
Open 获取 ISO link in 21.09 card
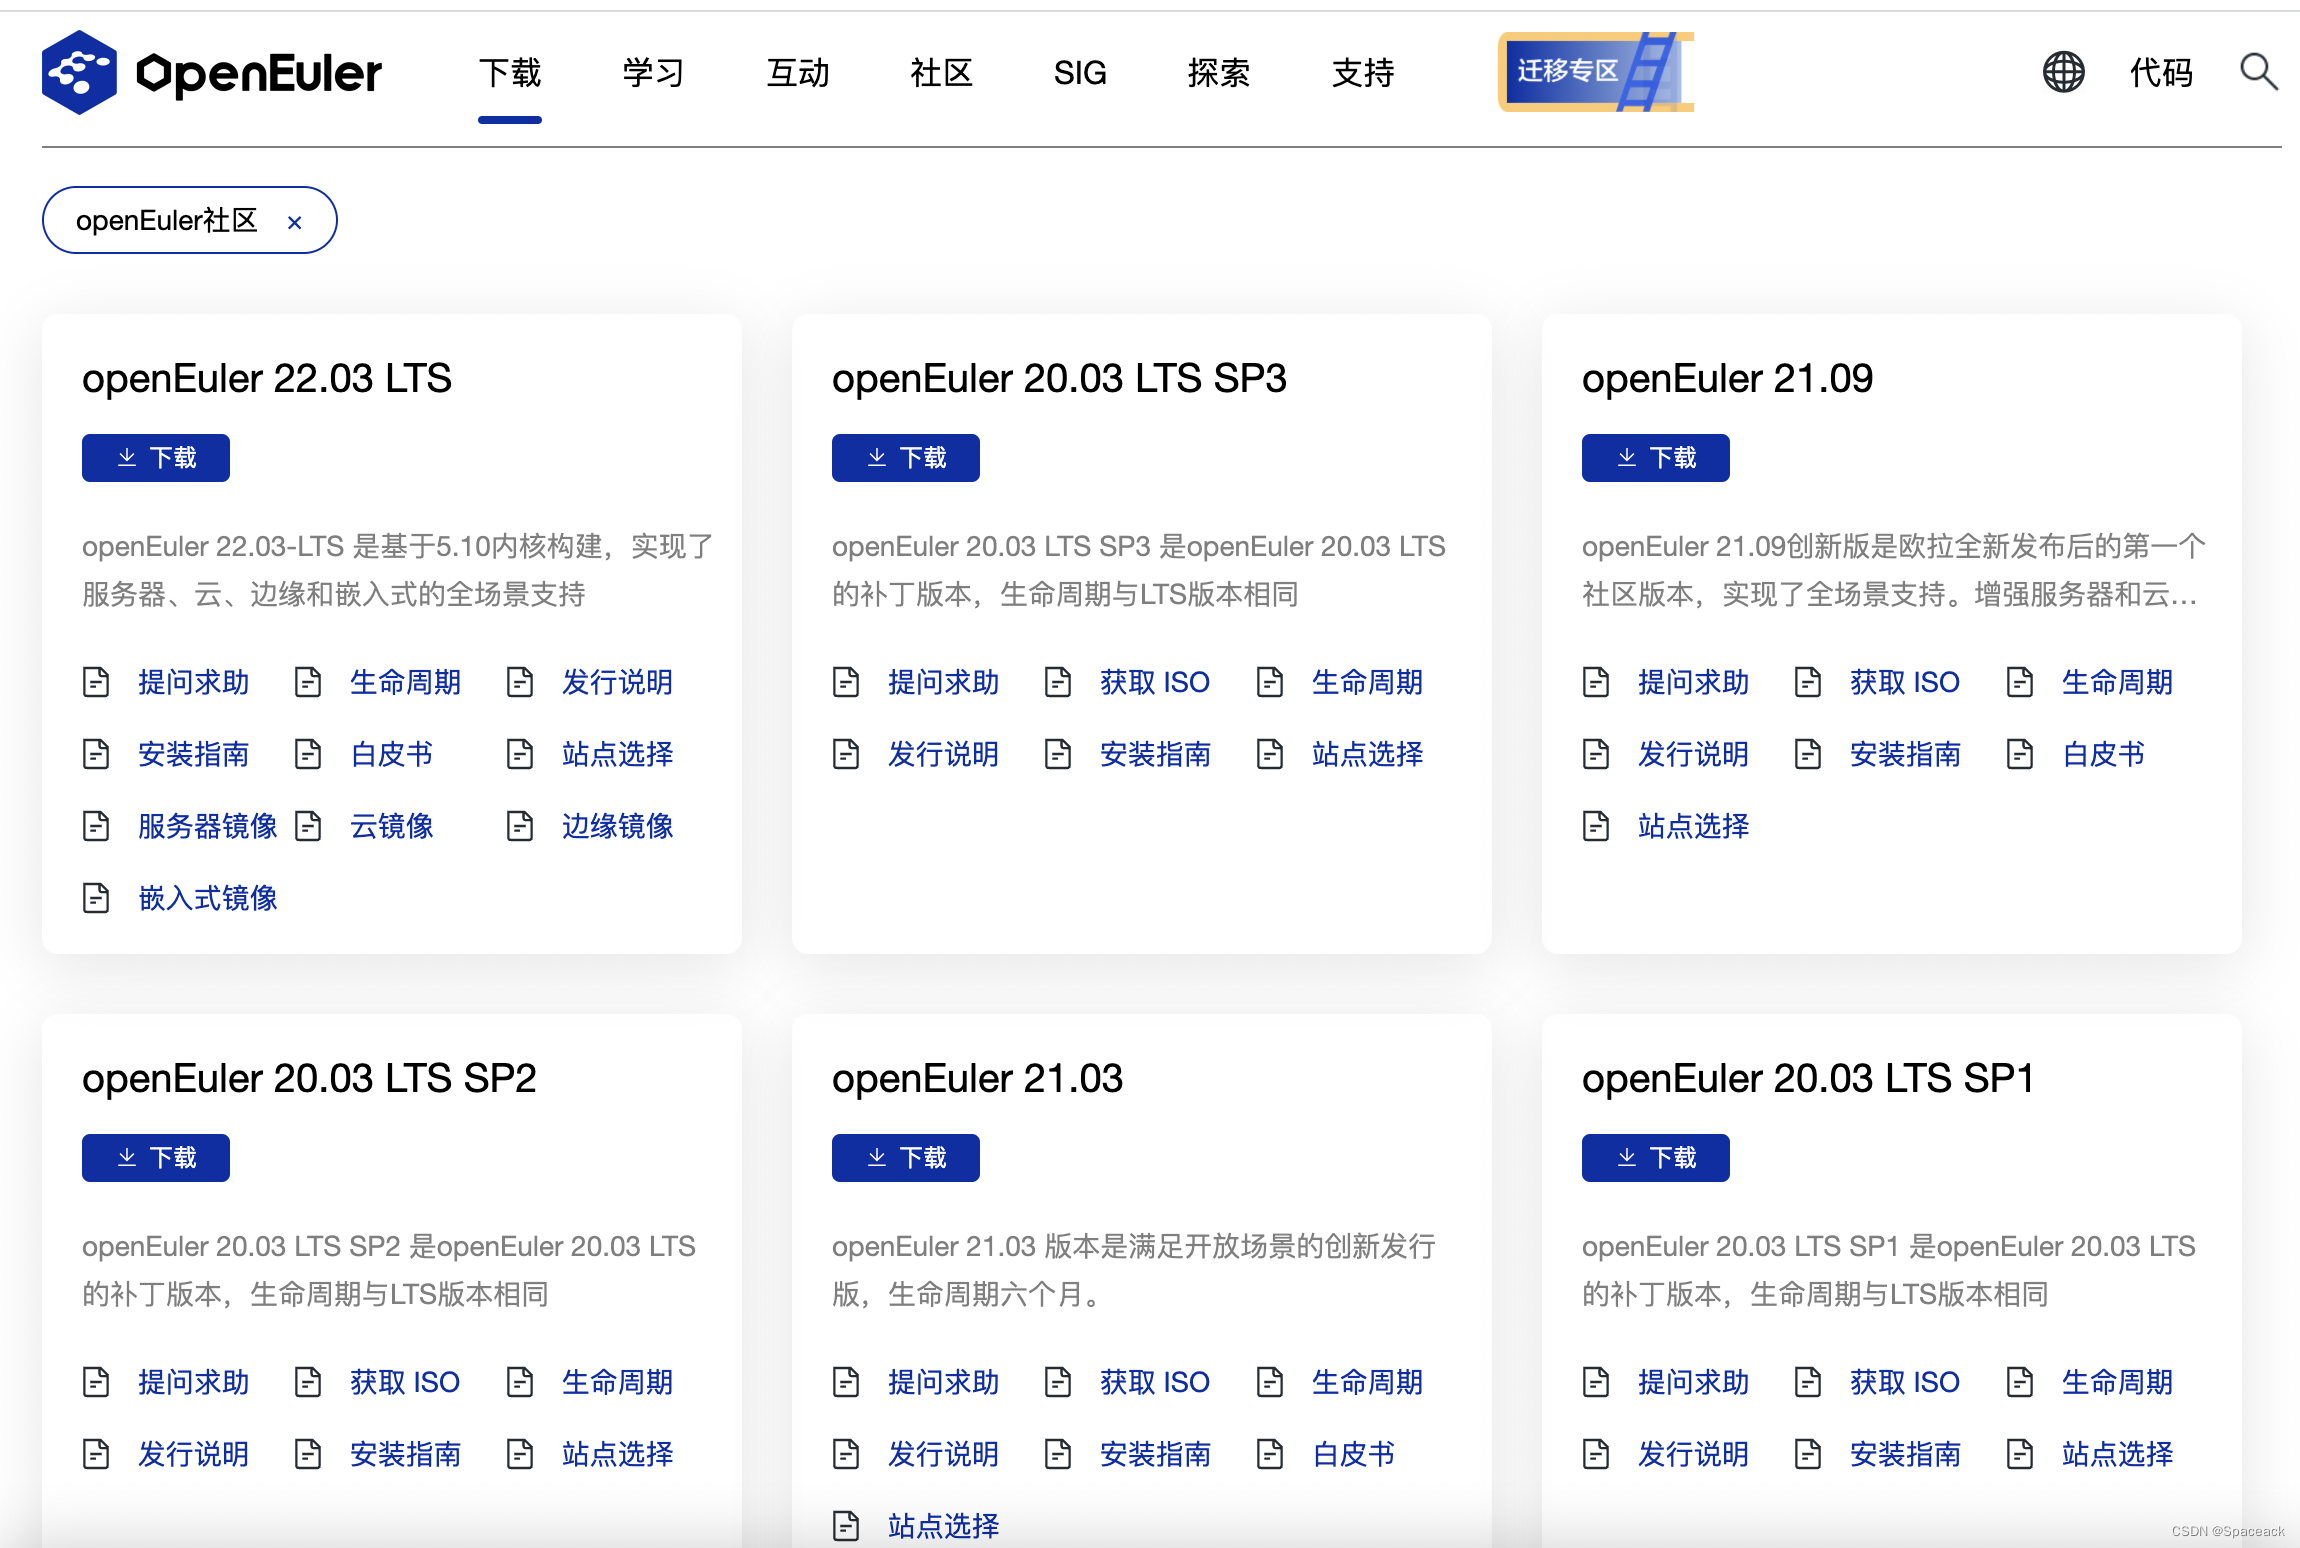coord(1905,682)
